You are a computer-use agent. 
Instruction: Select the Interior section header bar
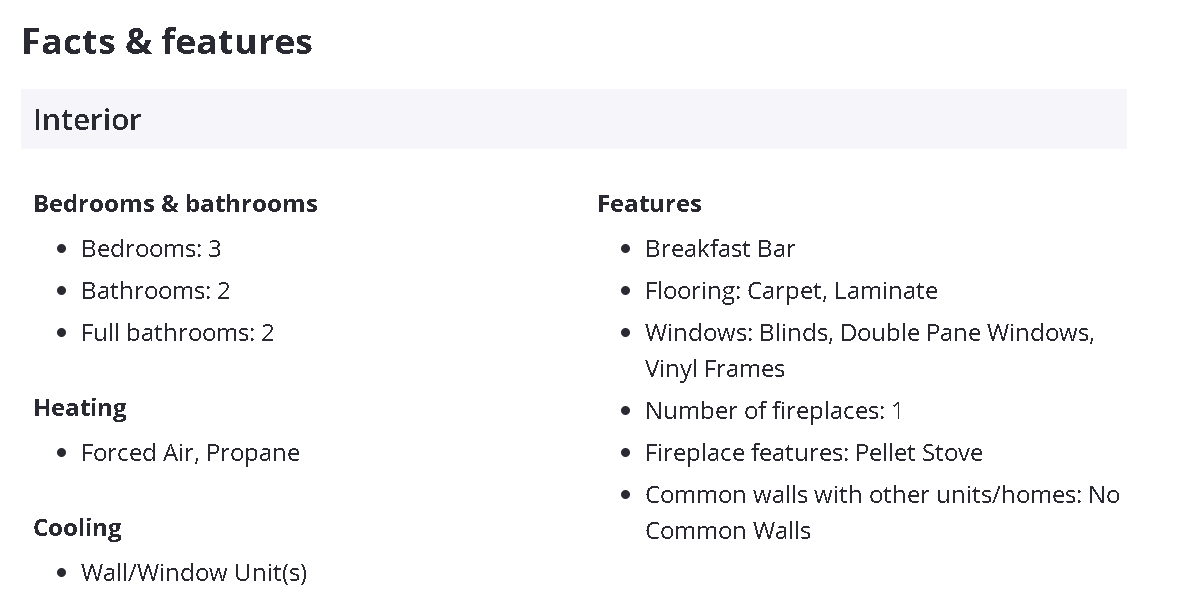[x=573, y=120]
